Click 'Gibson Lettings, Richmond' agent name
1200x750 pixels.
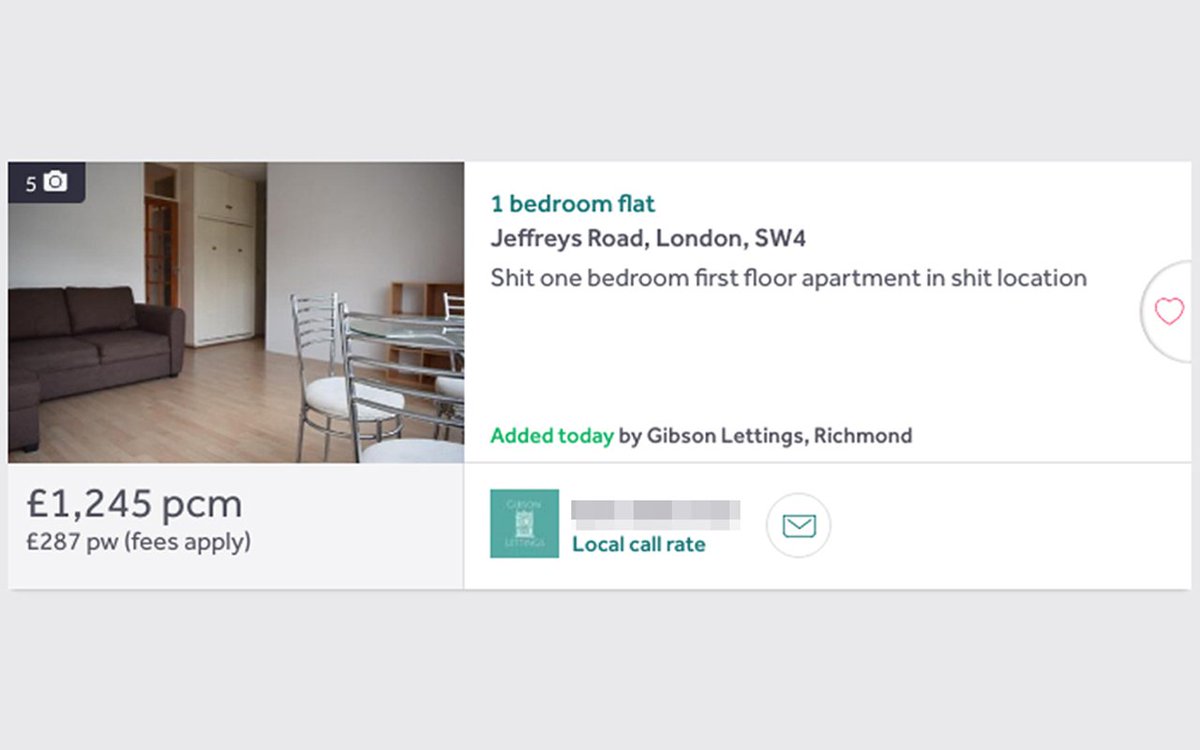pos(779,436)
